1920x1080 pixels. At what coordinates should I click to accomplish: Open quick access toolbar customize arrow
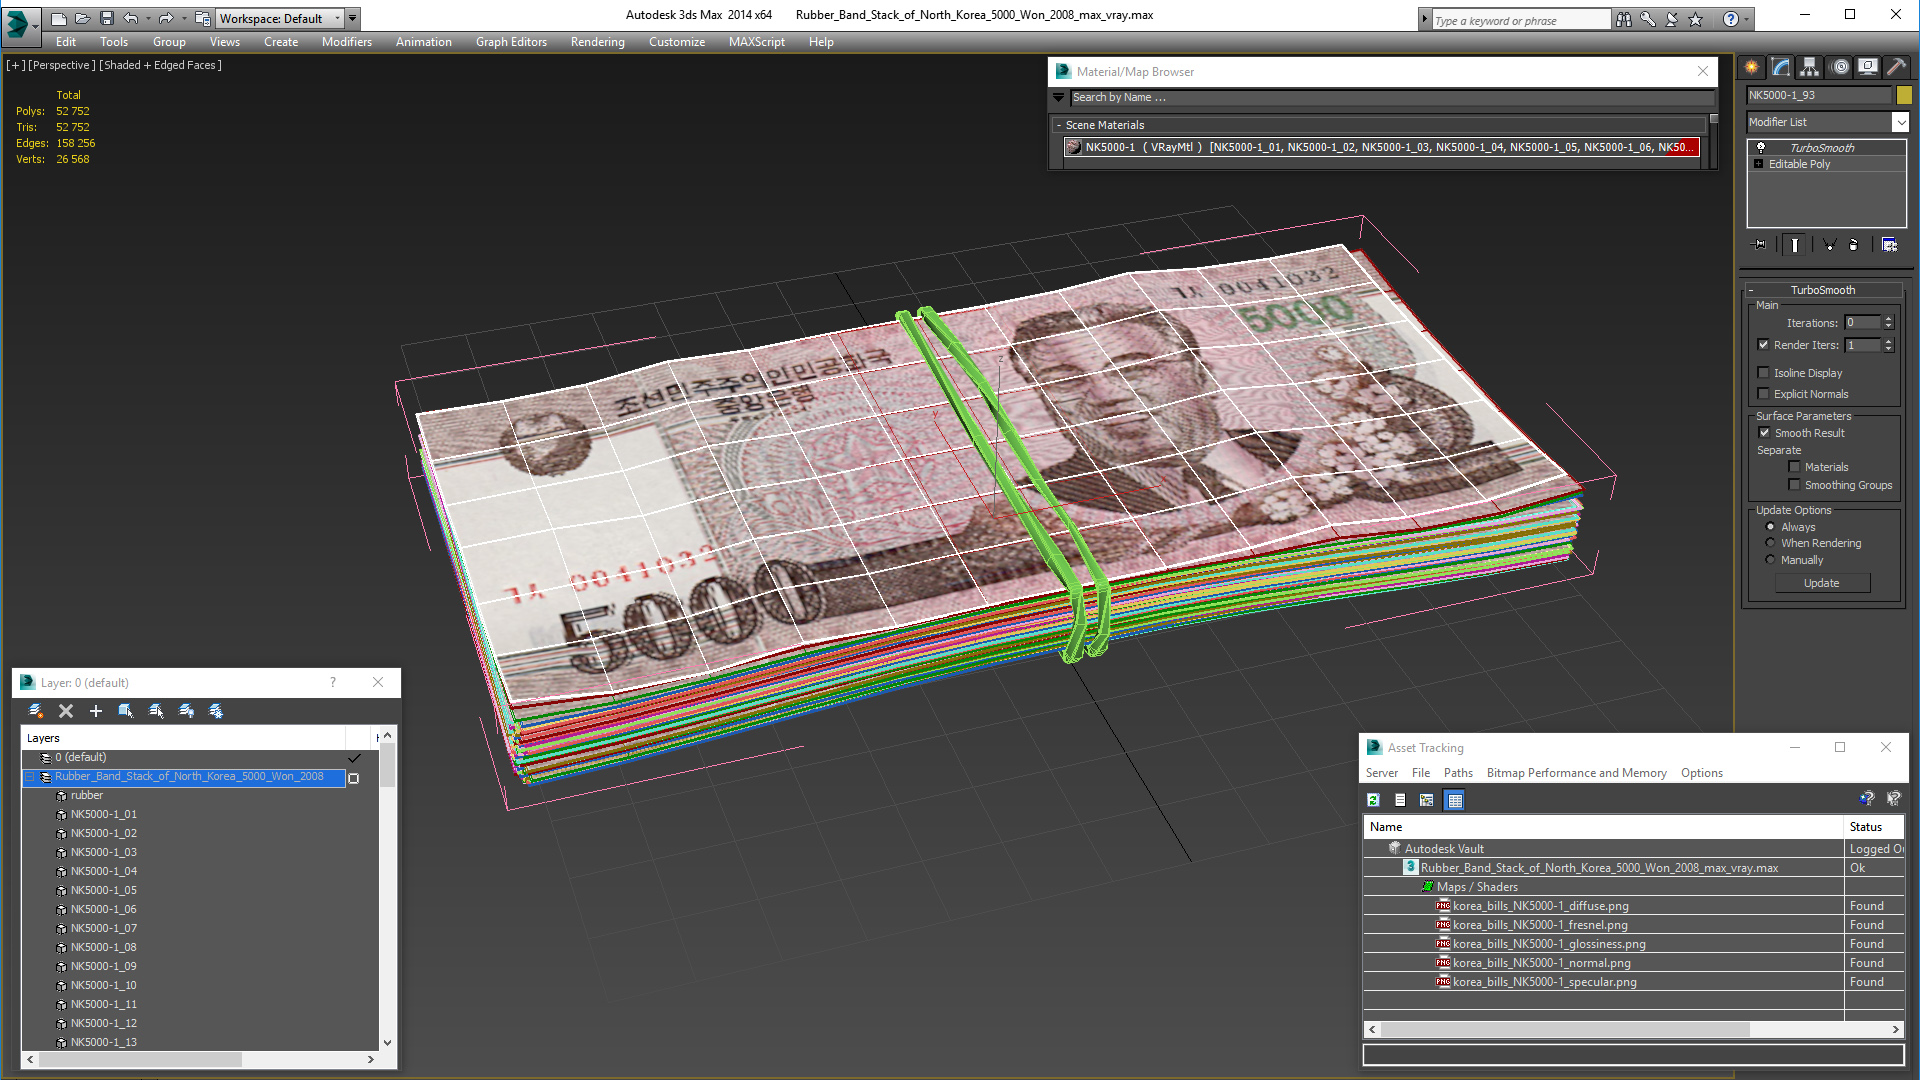pos(353,18)
